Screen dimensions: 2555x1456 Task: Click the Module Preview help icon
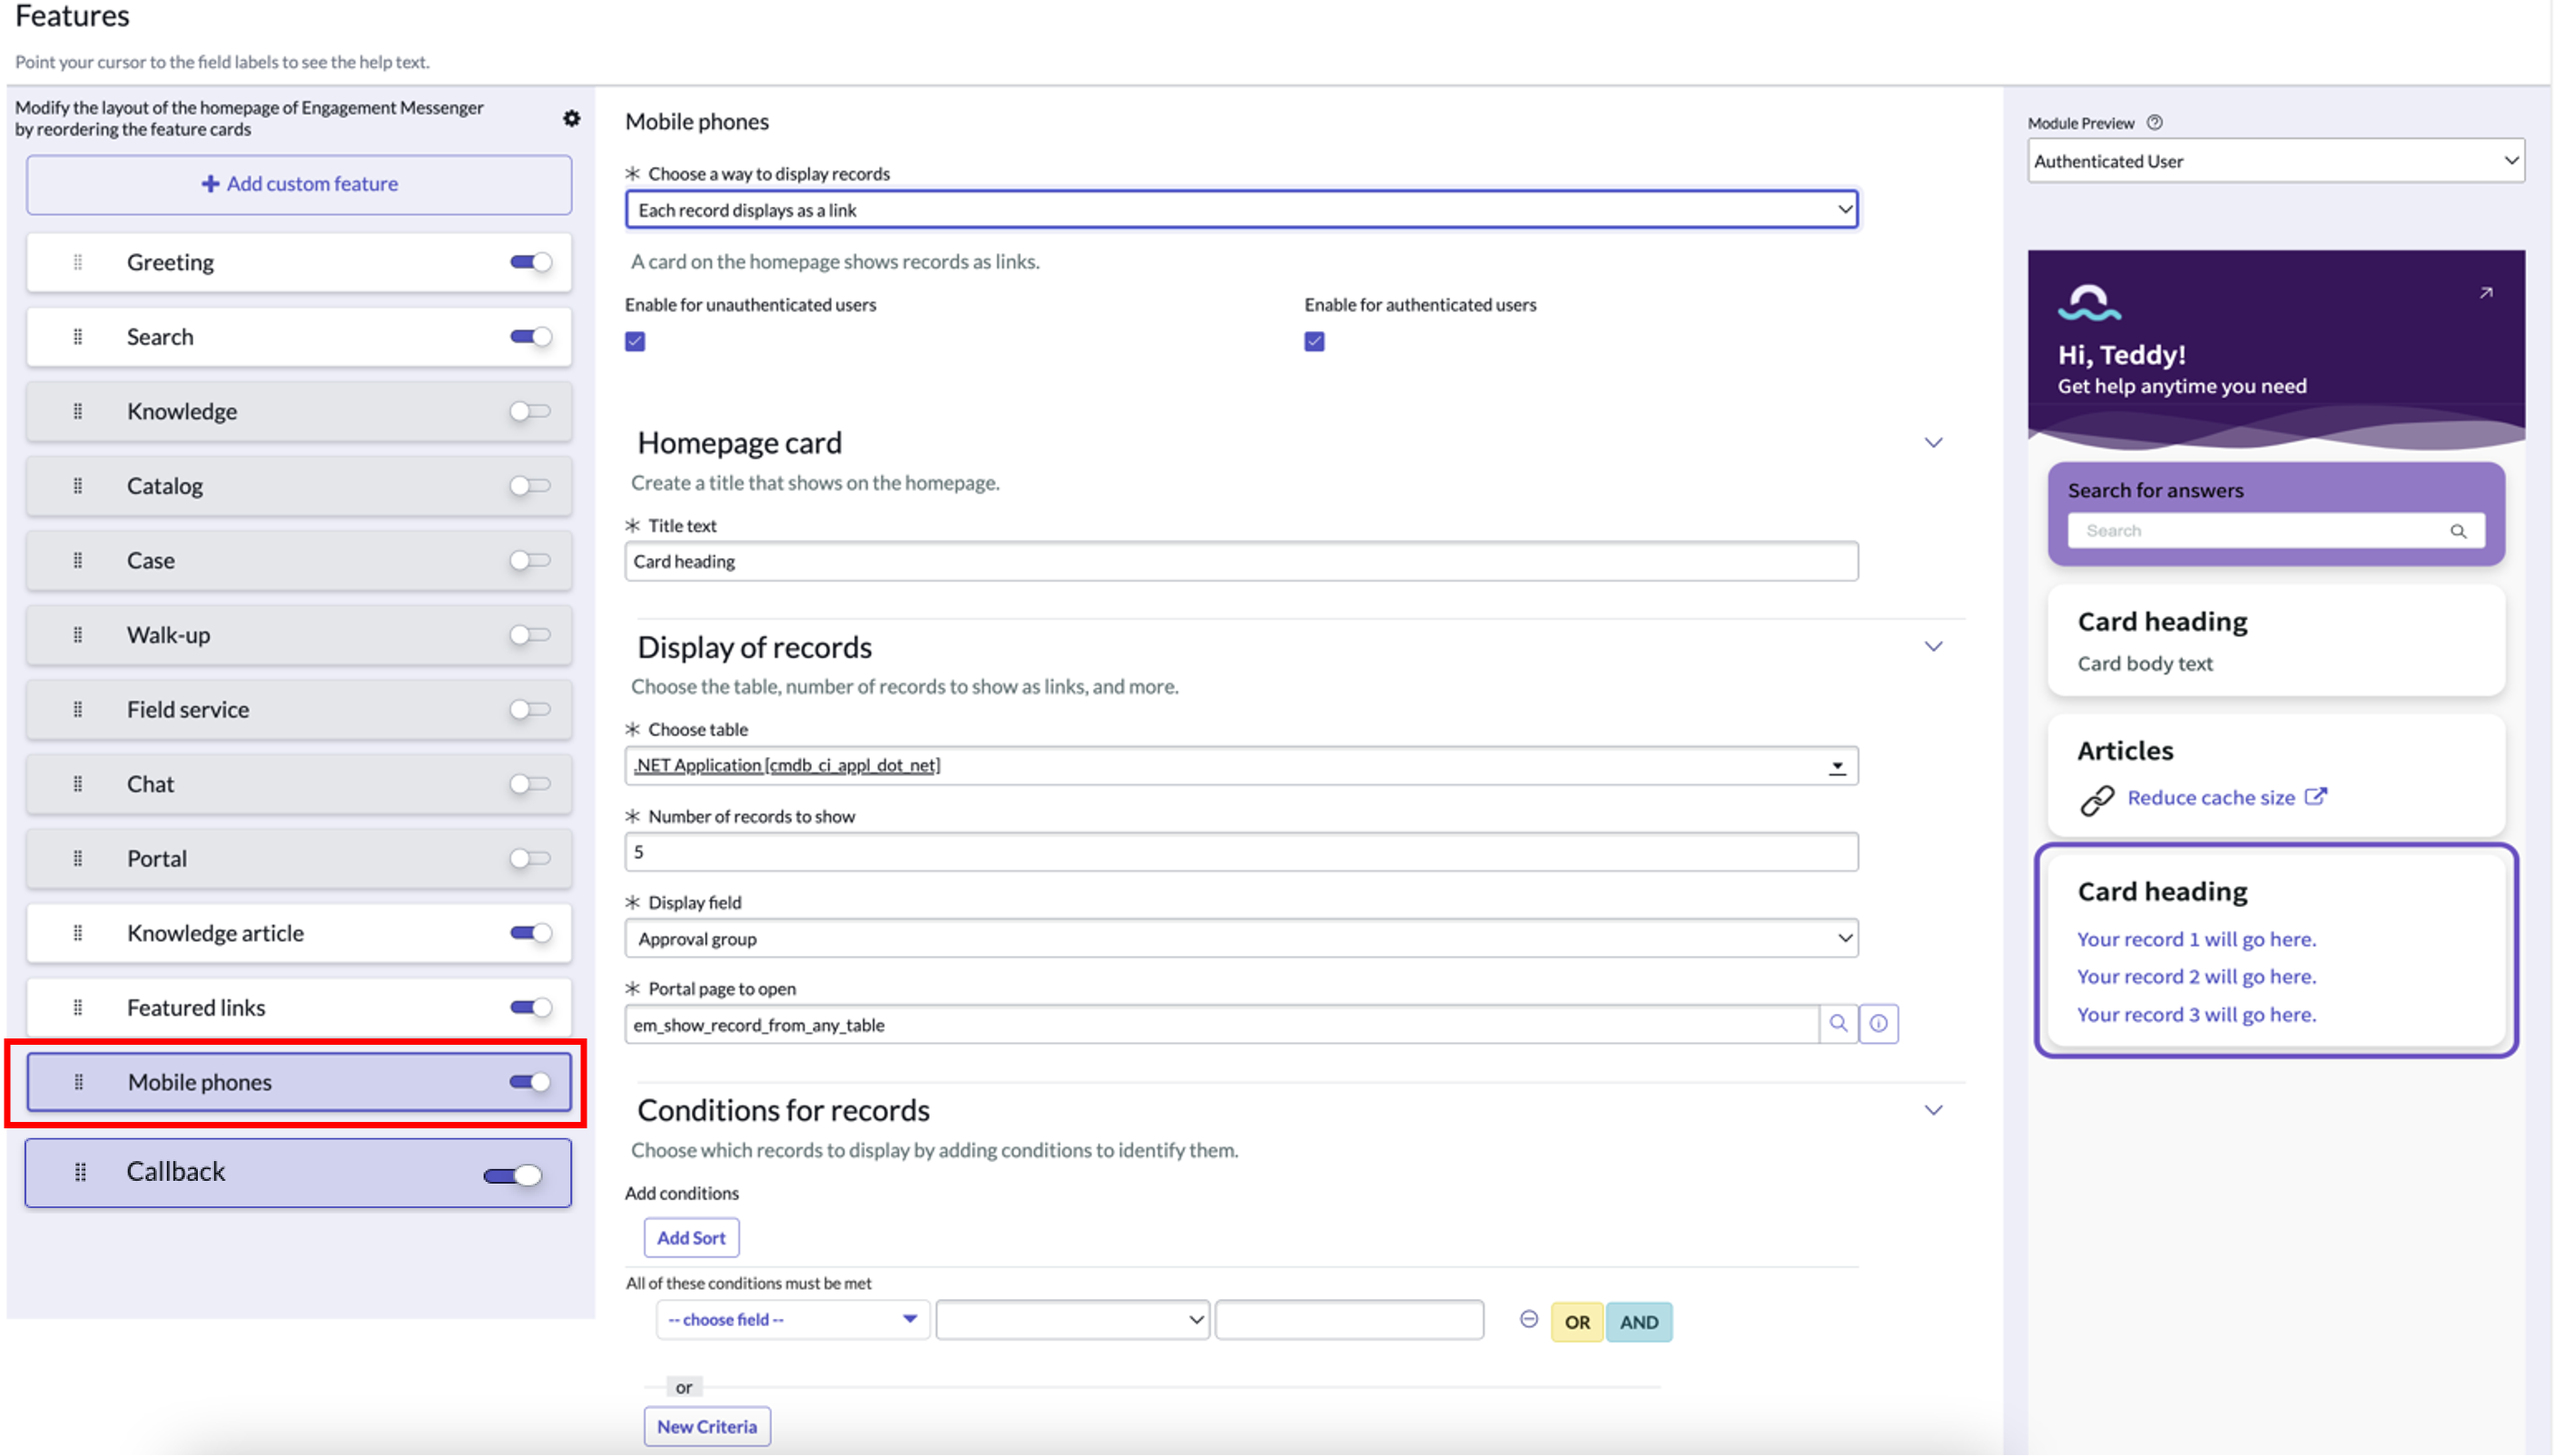pos(2155,122)
